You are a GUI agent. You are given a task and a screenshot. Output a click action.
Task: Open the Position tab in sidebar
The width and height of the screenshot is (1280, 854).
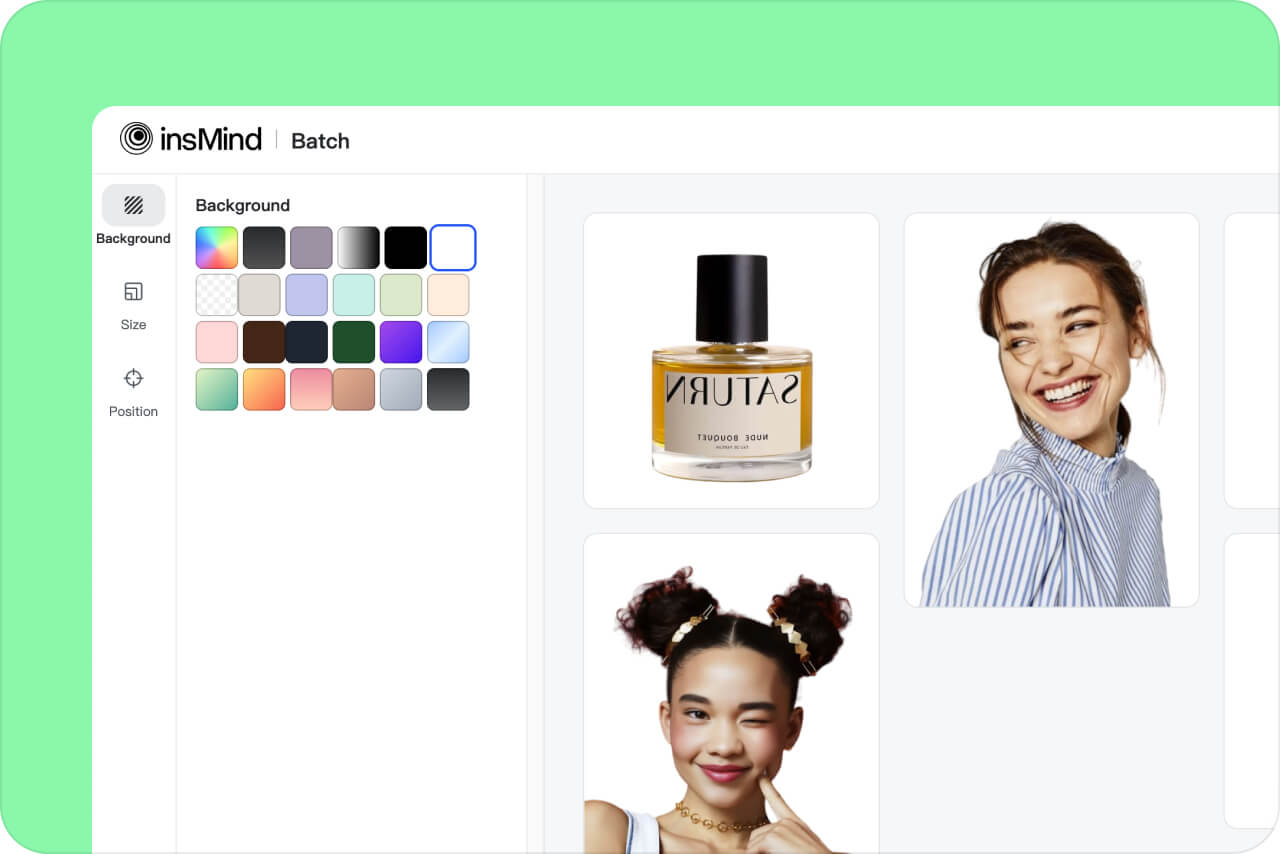point(133,392)
